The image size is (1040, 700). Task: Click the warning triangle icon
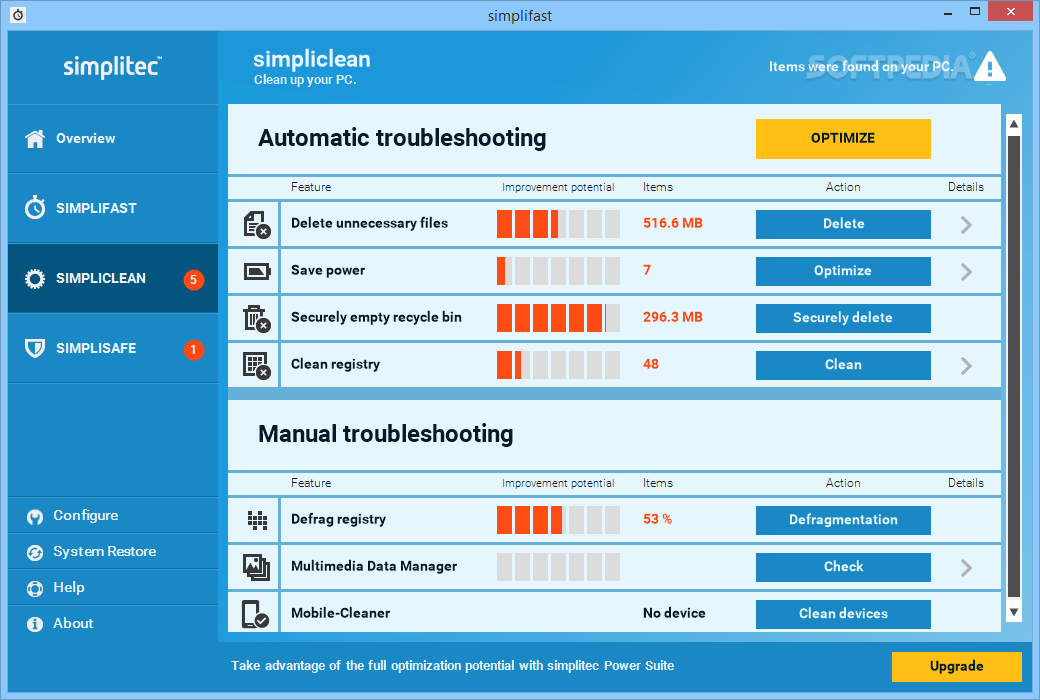(990, 66)
